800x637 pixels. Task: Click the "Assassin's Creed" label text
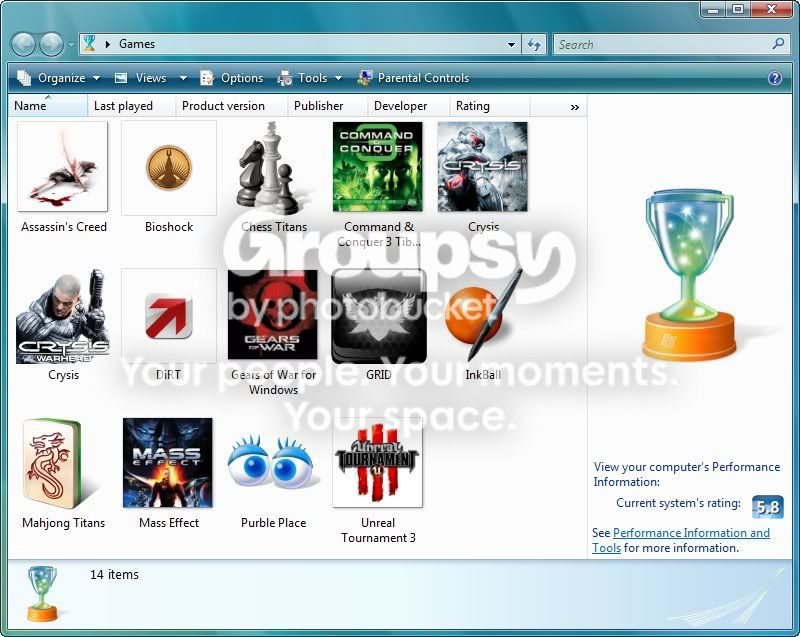point(64,226)
